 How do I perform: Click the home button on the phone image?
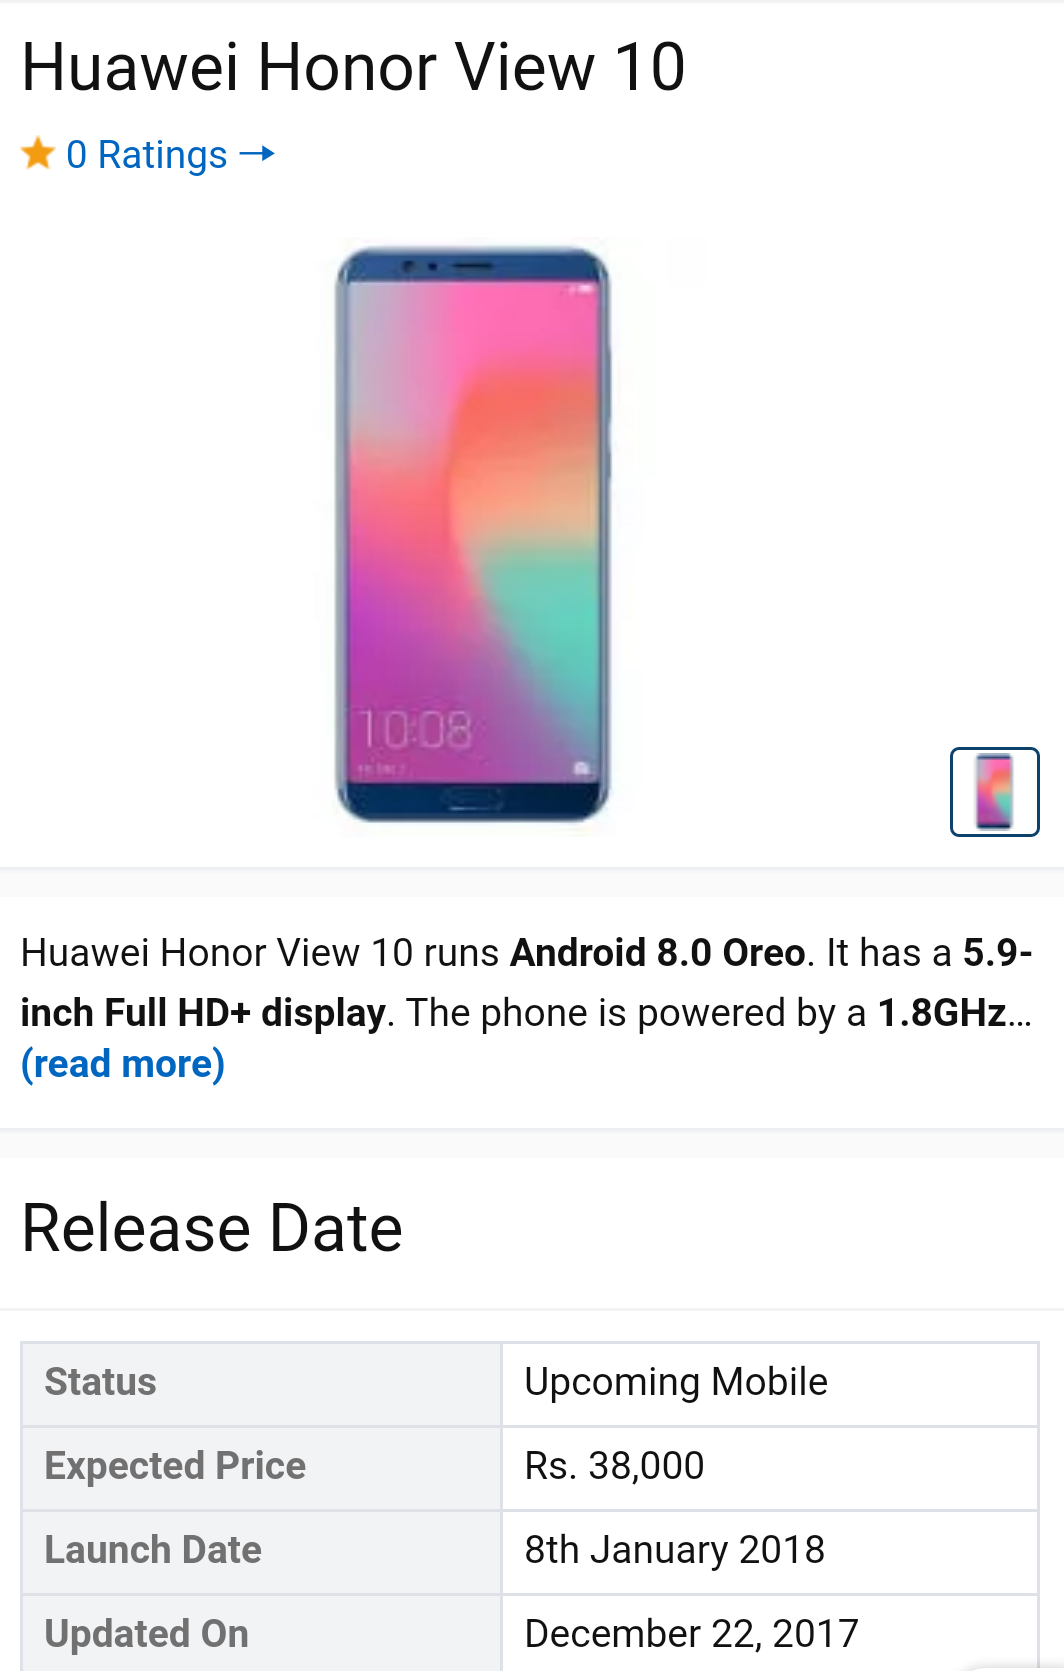coord(473,799)
